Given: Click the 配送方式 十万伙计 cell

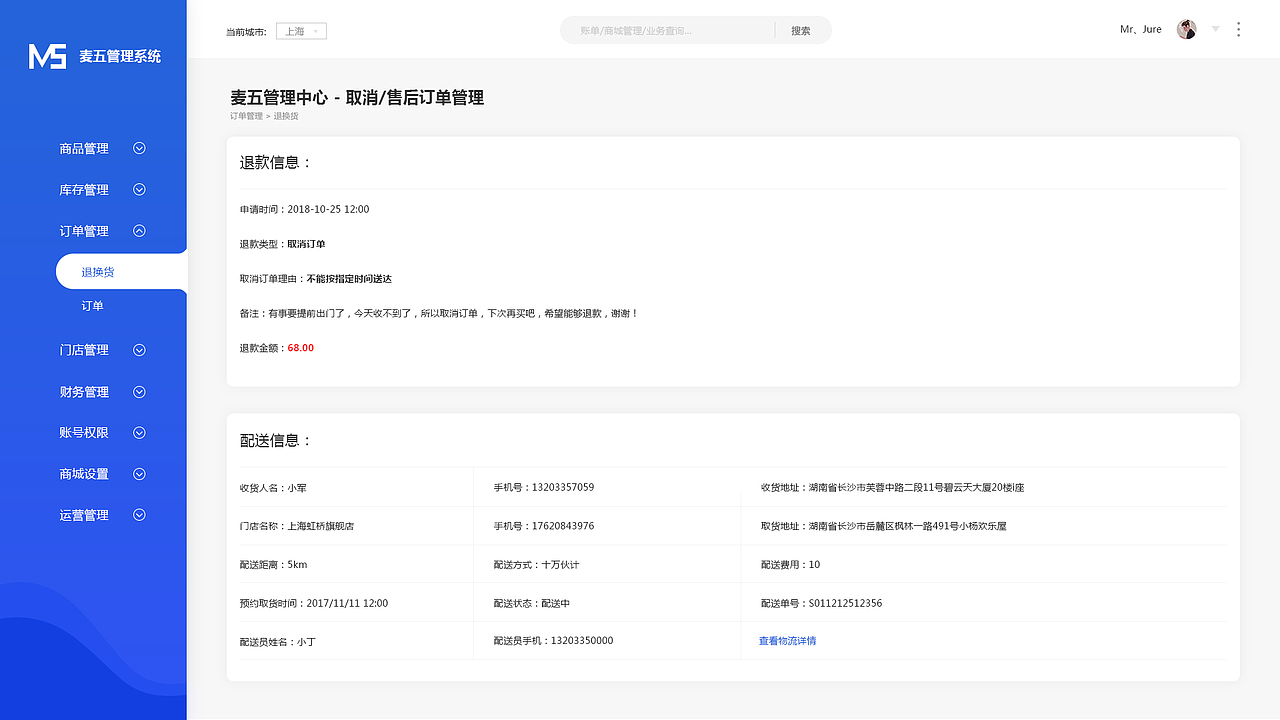Looking at the screenshot, I should coord(536,565).
